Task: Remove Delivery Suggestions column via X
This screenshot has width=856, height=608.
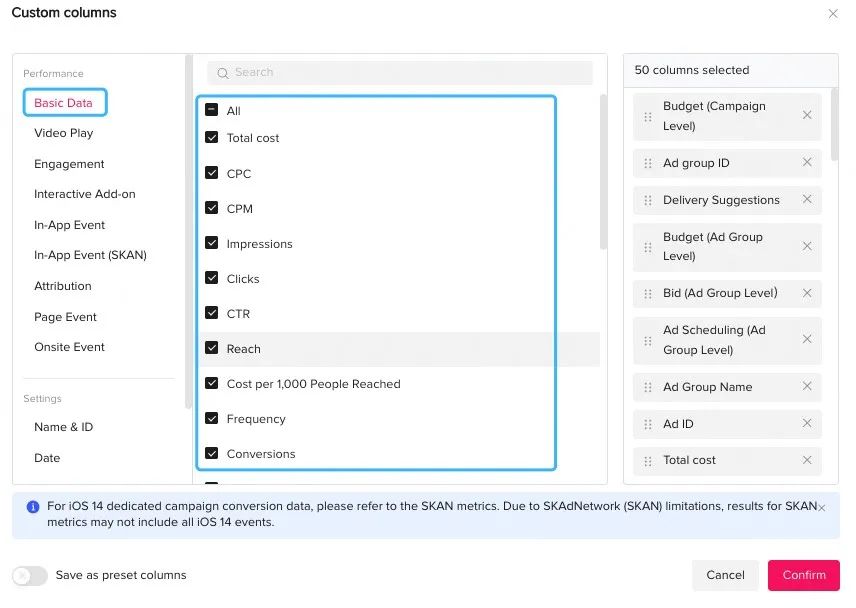Action: pos(807,200)
